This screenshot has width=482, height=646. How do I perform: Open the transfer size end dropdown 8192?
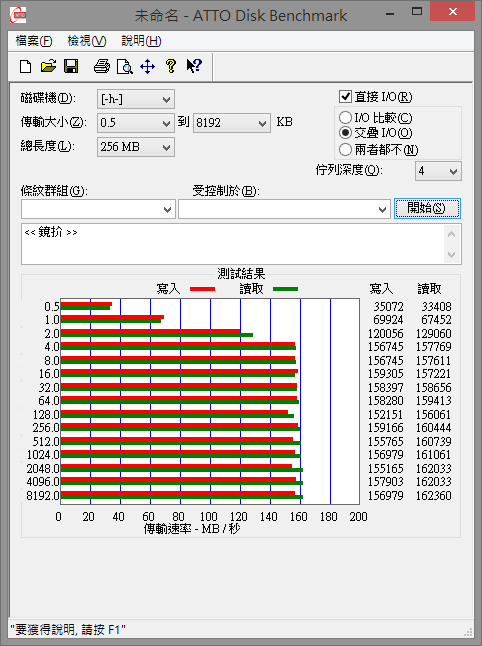coord(232,123)
